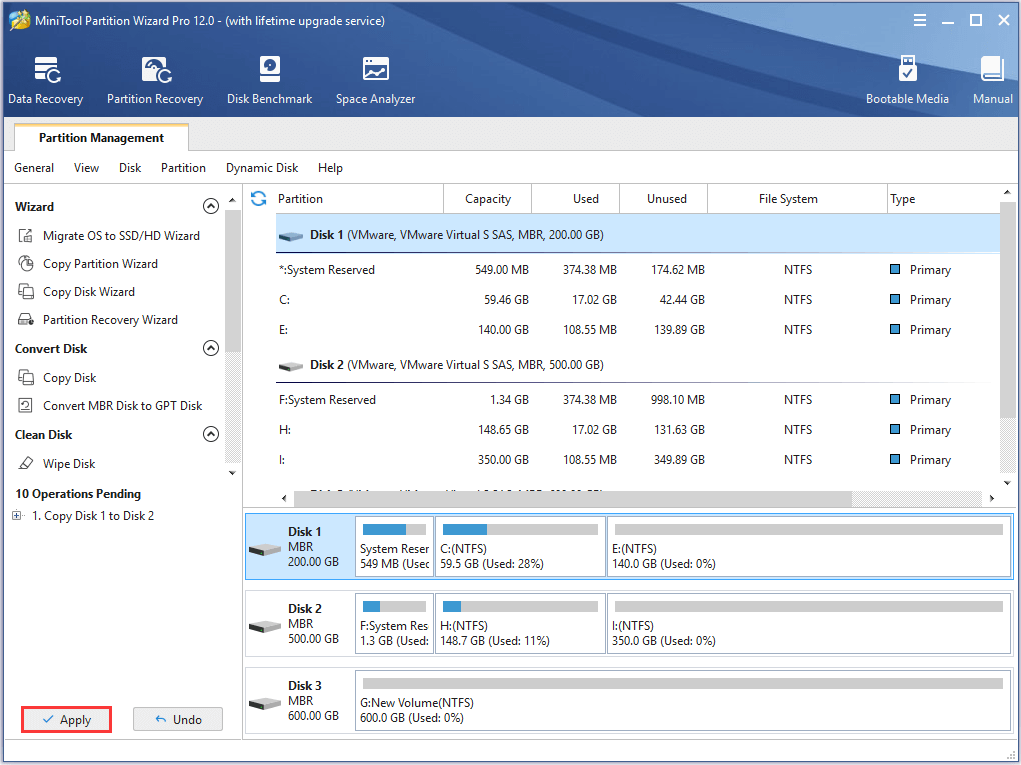Expand pending operation Copy Disk 1 to Disk 2
1021x765 pixels.
(16, 516)
